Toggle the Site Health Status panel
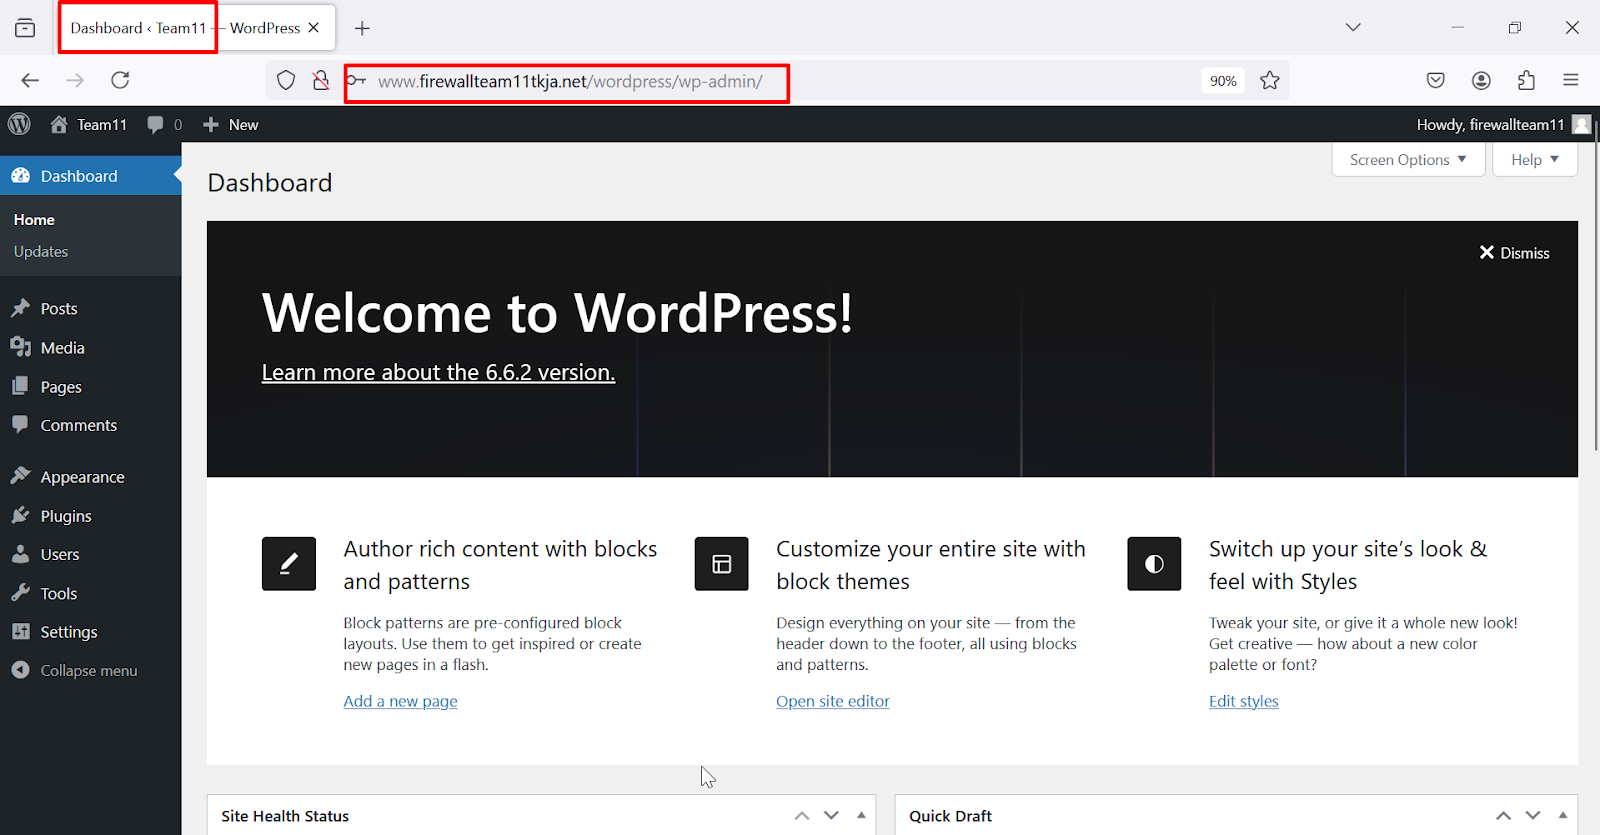The width and height of the screenshot is (1600, 835). tap(861, 816)
